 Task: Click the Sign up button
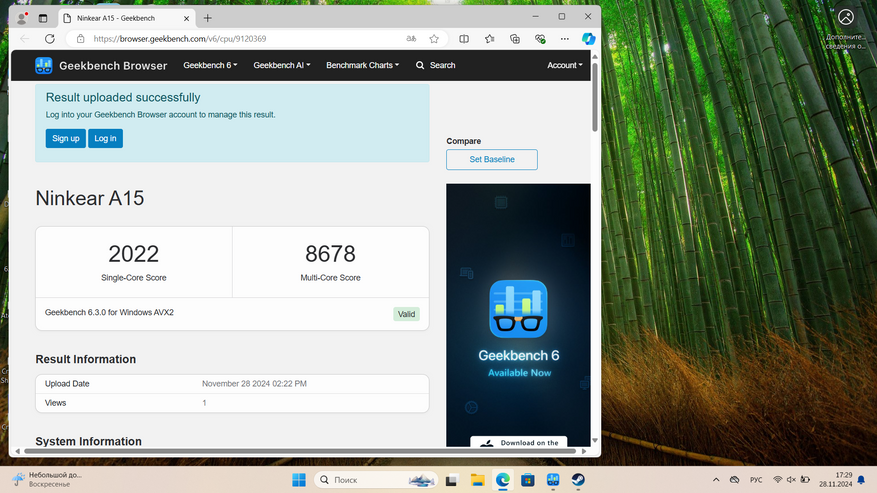65,138
